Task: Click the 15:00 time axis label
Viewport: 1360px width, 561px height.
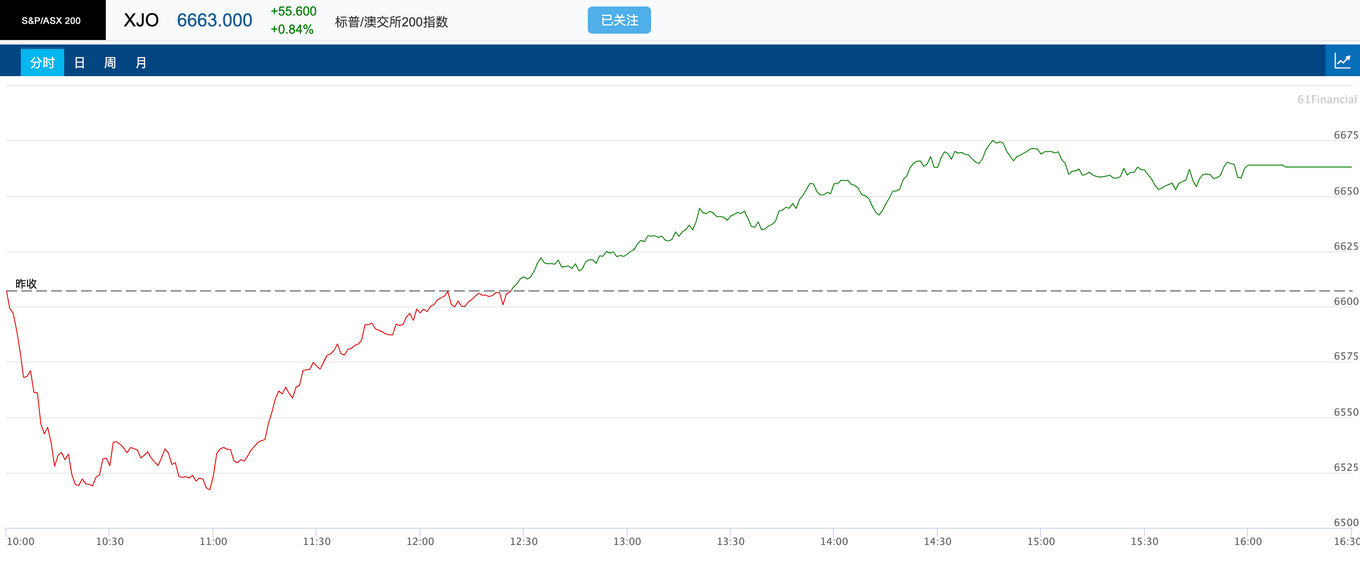Action: (1041, 542)
